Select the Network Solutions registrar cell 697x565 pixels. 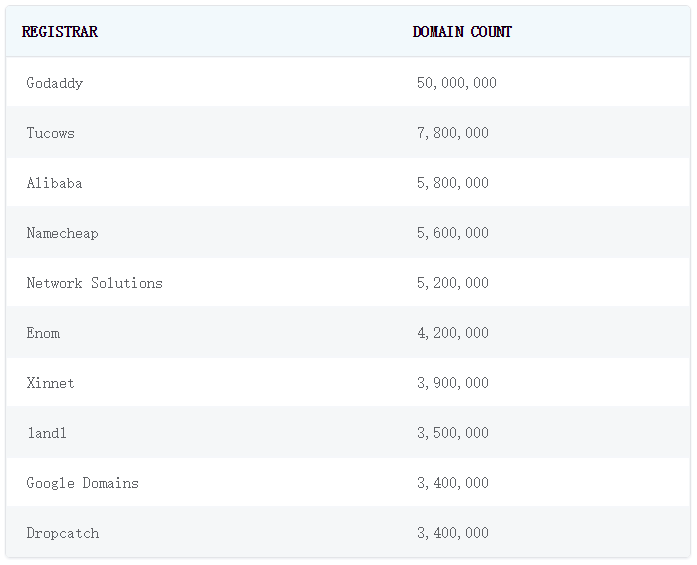coord(95,283)
